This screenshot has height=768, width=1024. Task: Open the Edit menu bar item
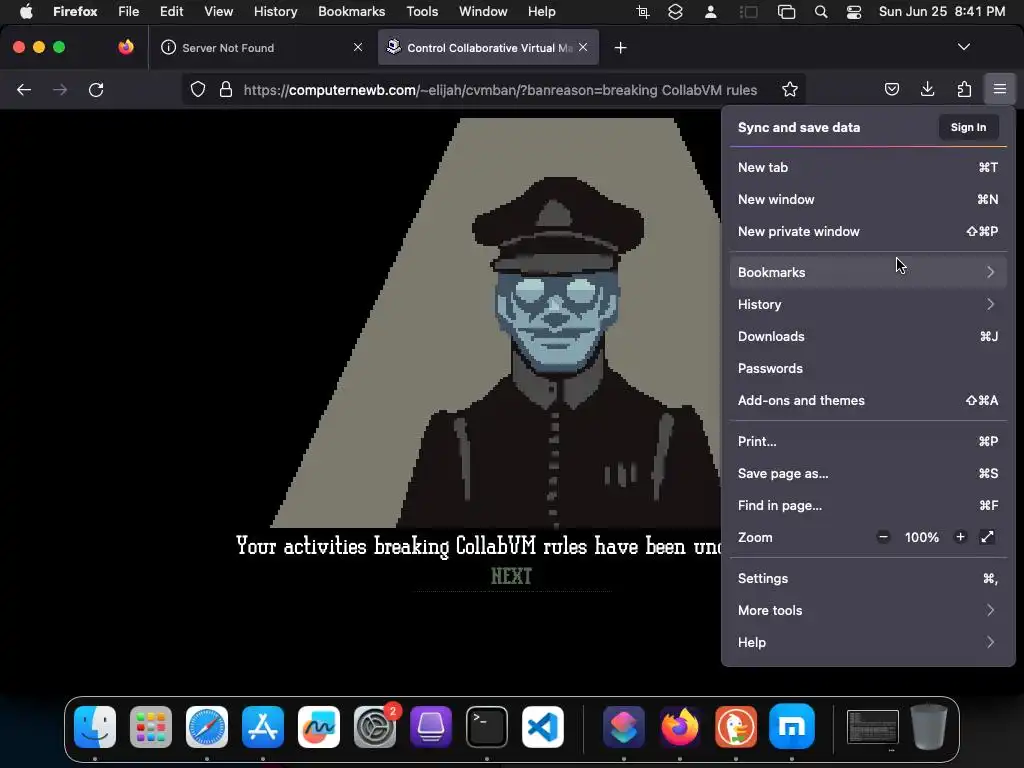click(172, 12)
